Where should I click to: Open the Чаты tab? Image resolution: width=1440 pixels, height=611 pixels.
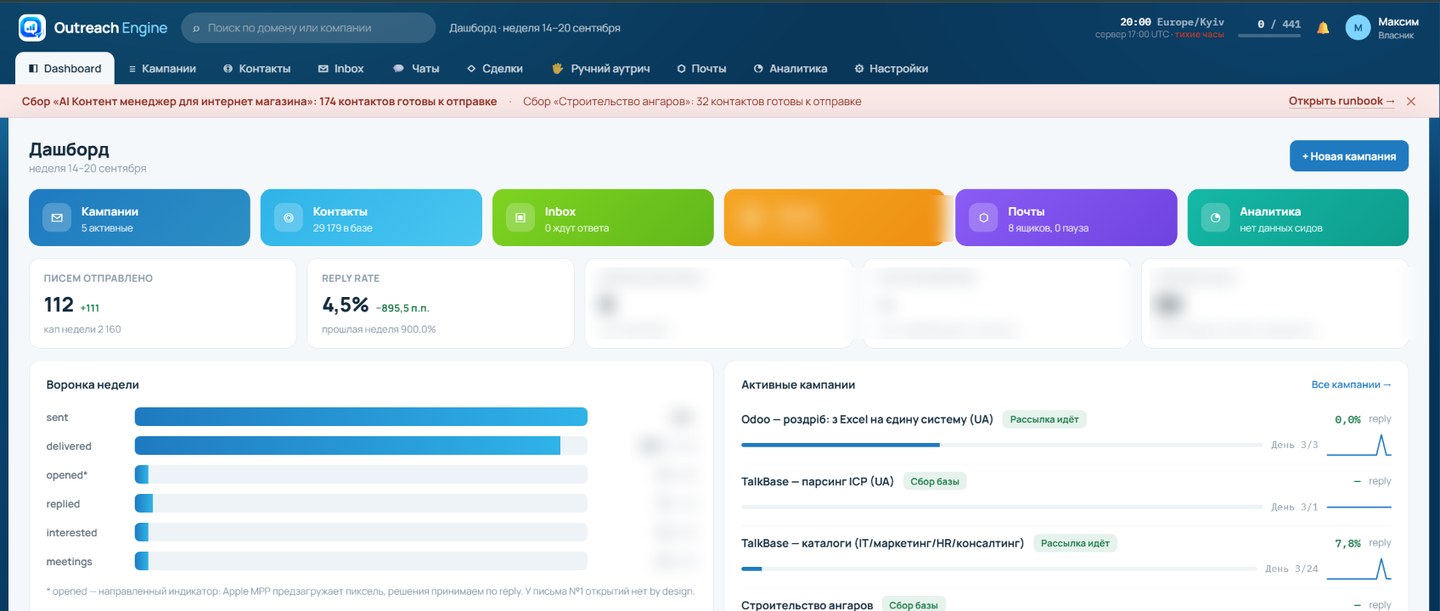(416, 69)
